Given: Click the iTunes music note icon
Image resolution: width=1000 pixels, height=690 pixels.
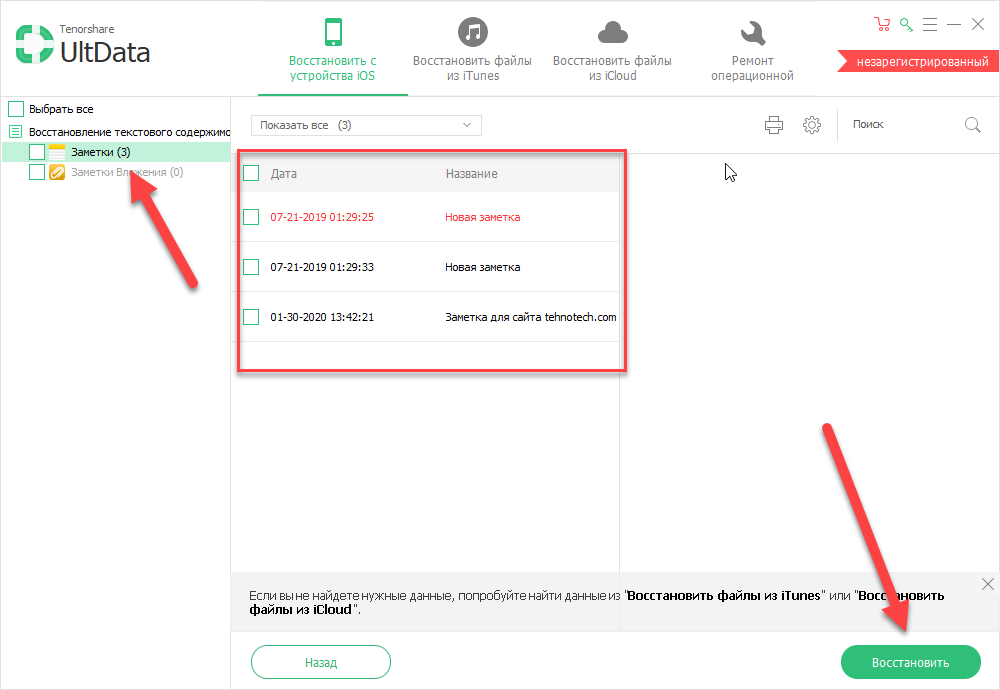Looking at the screenshot, I should coord(473,31).
